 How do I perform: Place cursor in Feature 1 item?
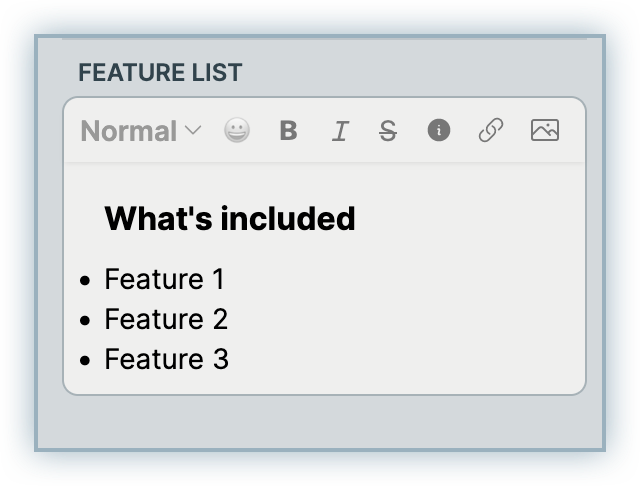pyautogui.click(x=164, y=279)
